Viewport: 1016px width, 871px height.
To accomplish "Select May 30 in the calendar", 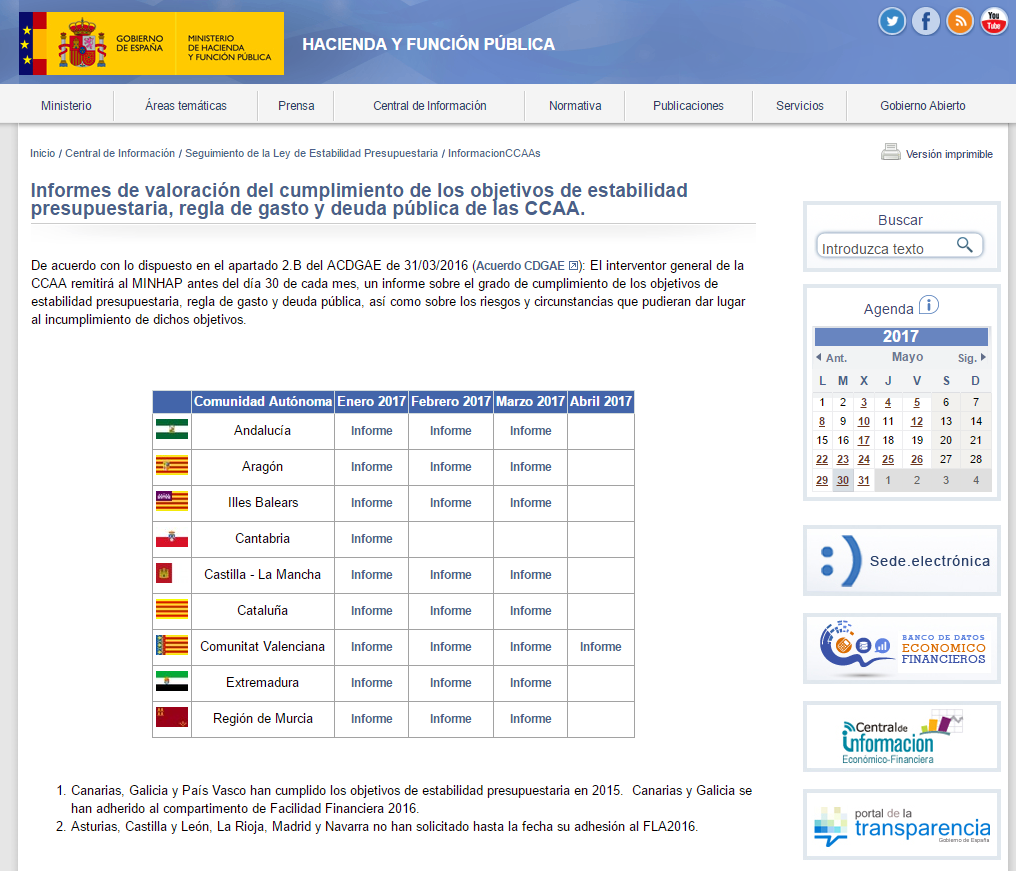I will [x=842, y=480].
